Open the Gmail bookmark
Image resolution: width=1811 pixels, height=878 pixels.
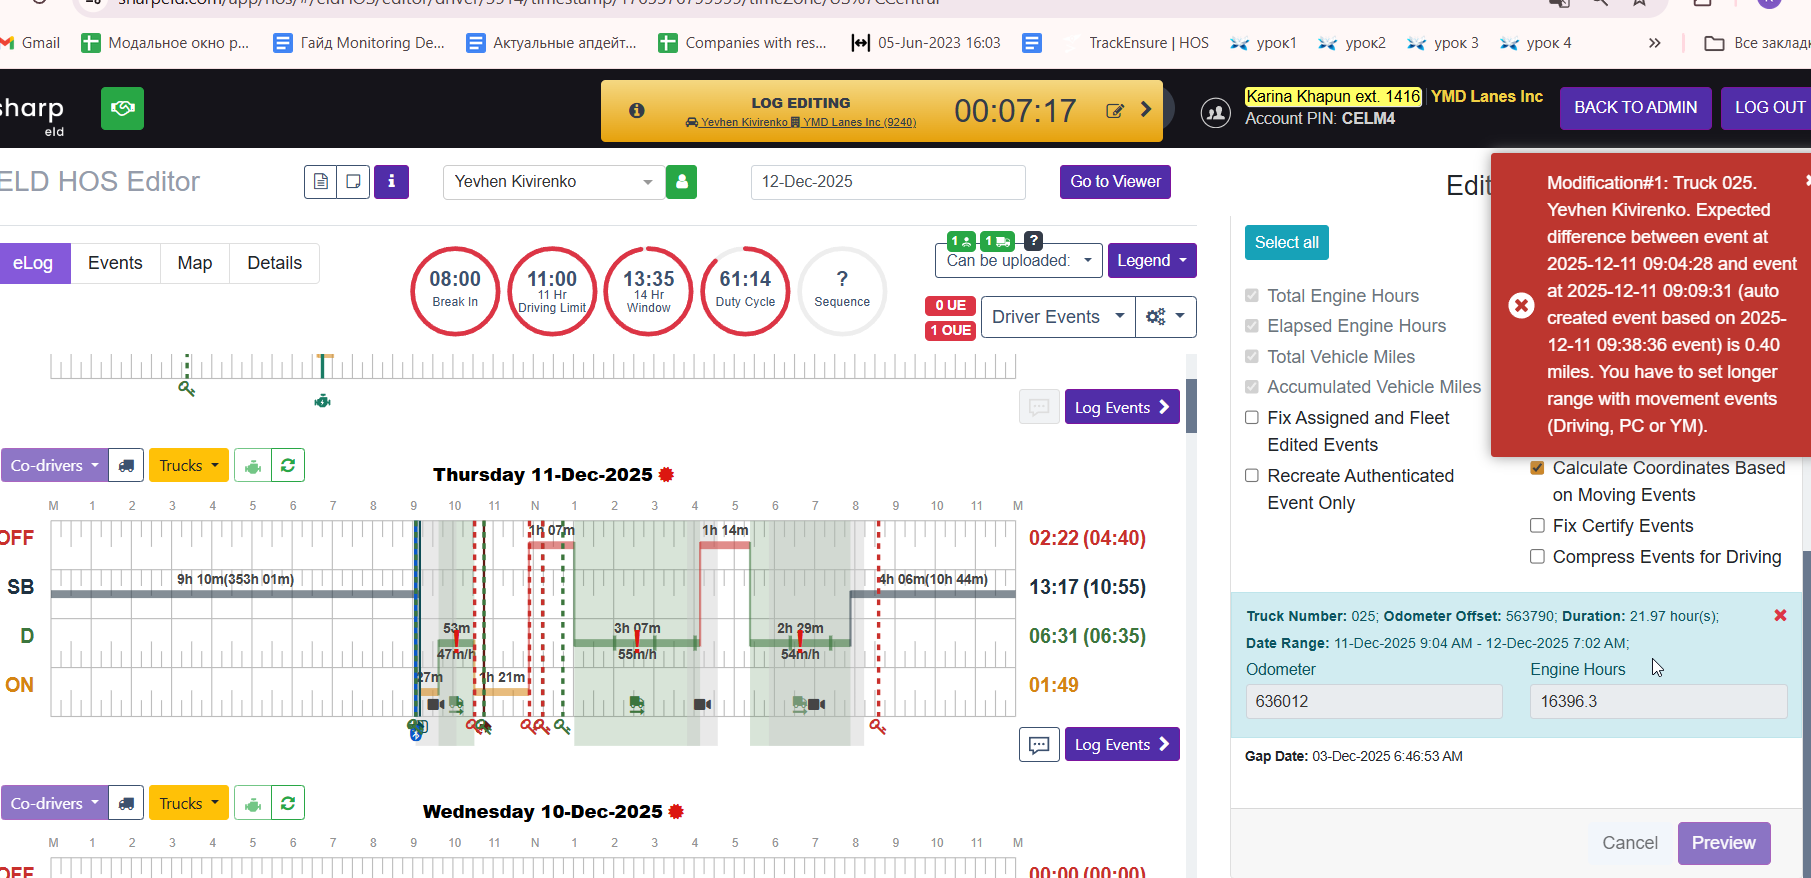30,43
